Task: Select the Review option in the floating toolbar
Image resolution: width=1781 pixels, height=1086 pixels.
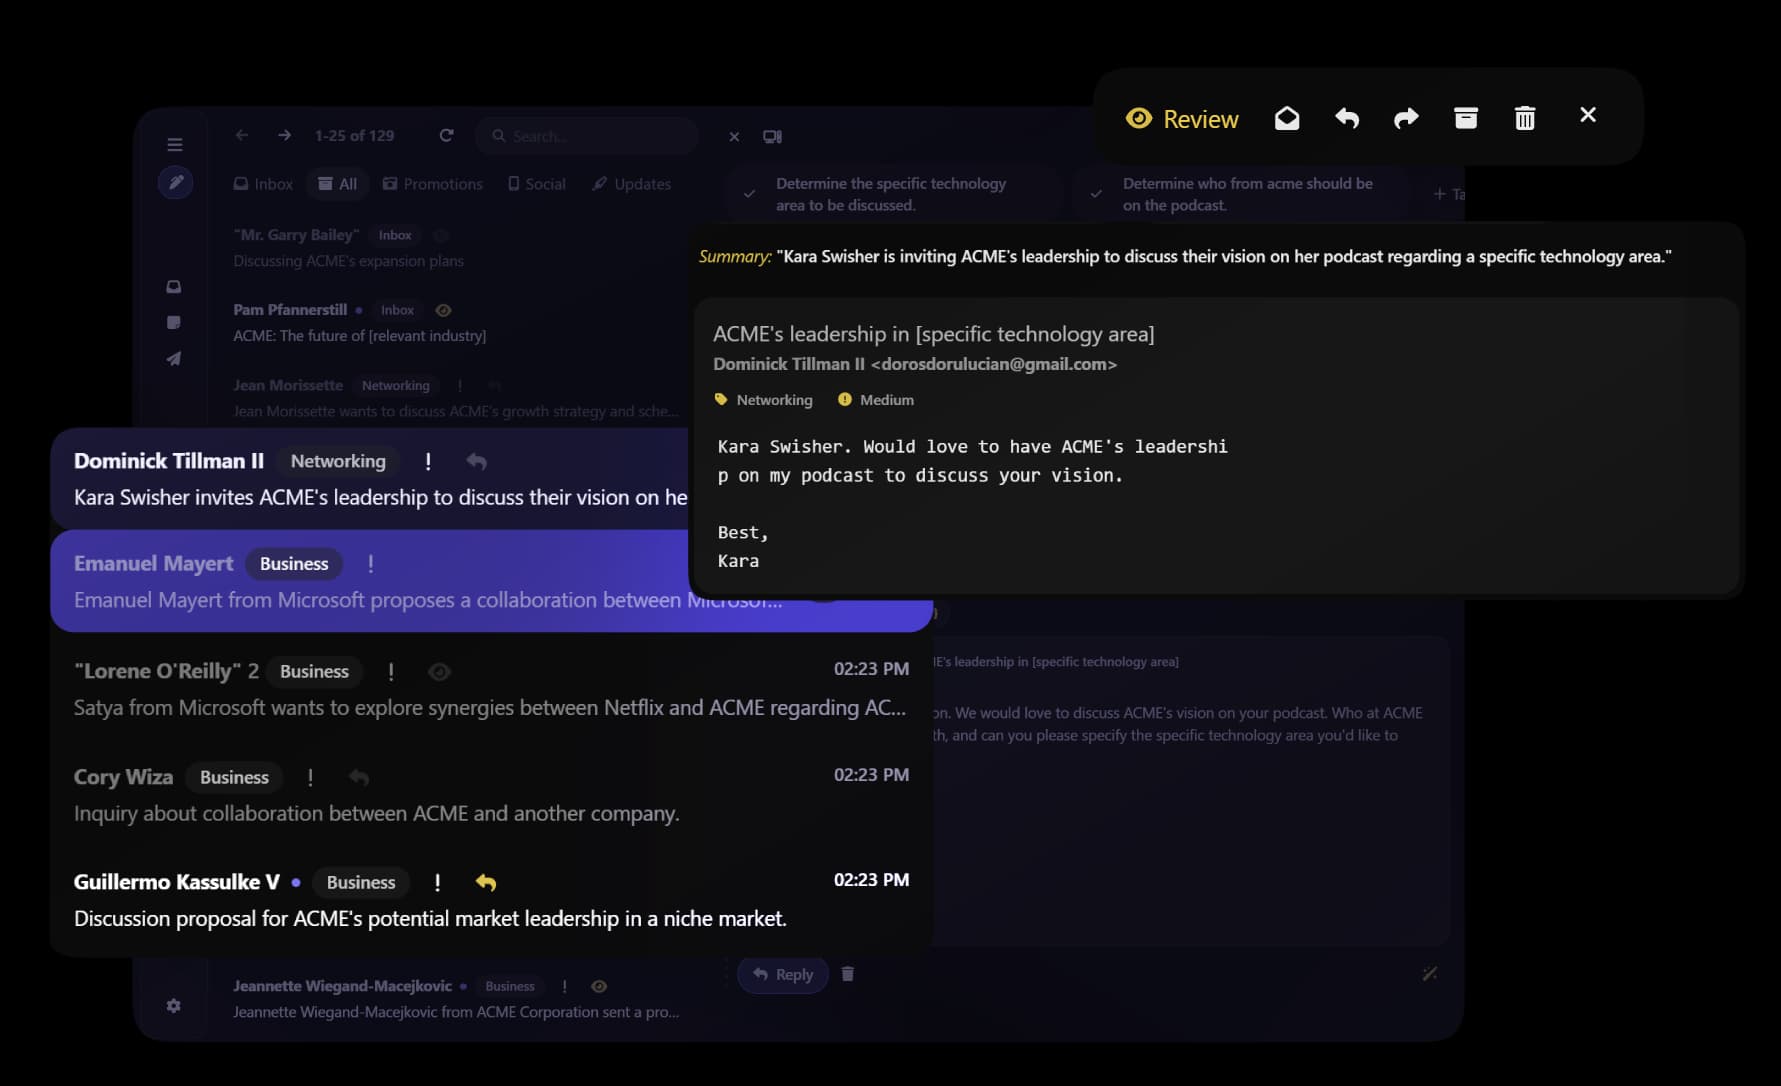Action: pyautogui.click(x=1182, y=118)
